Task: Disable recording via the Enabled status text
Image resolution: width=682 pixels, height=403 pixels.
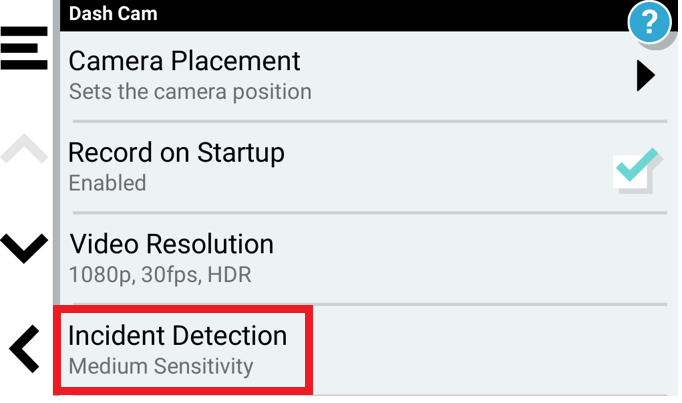Action: tap(107, 183)
